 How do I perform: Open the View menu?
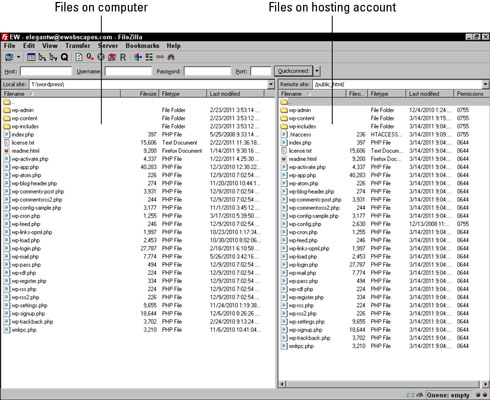tap(50, 46)
